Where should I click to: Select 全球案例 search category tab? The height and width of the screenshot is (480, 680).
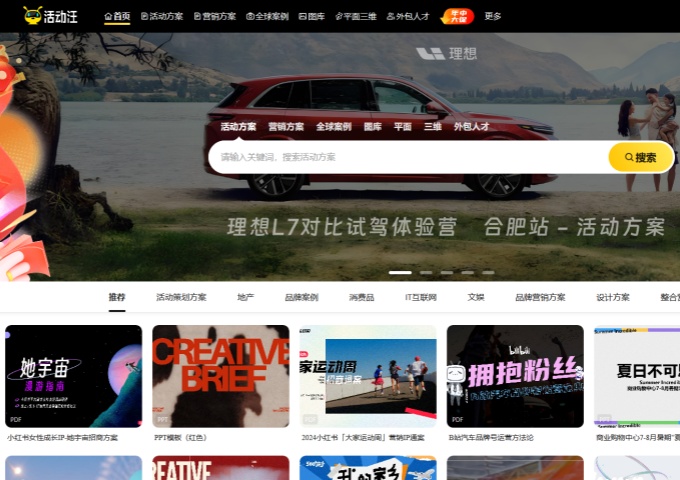tap(333, 127)
